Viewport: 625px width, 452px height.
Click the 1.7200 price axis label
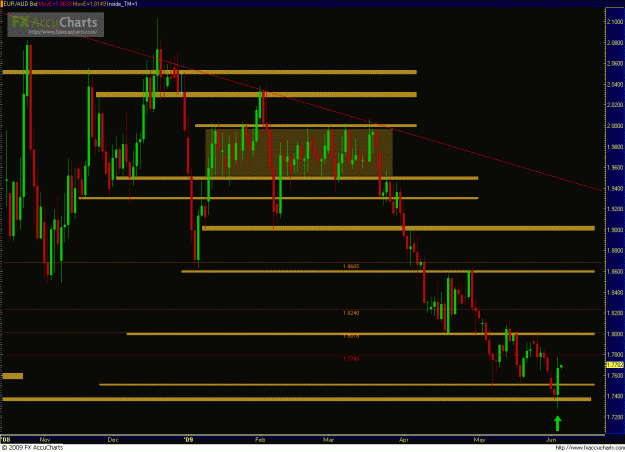(615, 417)
